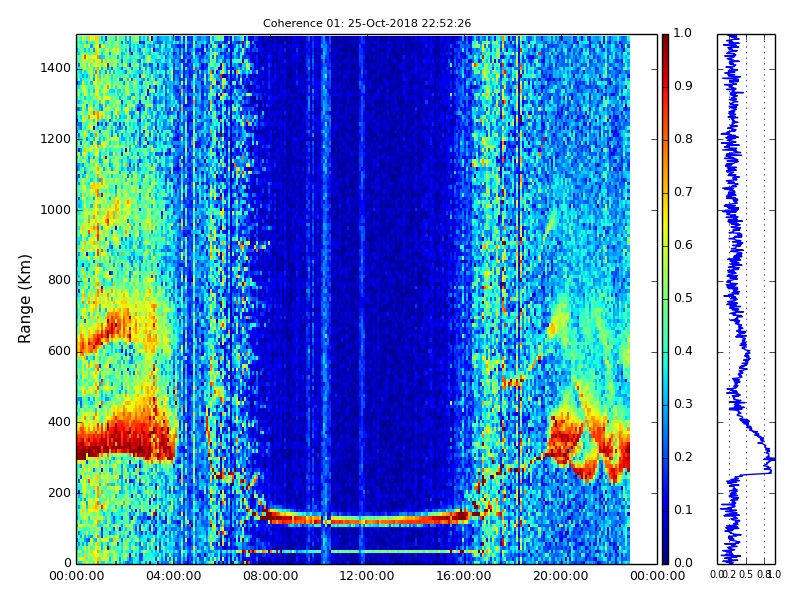Click the 20:00:00 time axis label
The image size is (800, 600).
click(561, 577)
